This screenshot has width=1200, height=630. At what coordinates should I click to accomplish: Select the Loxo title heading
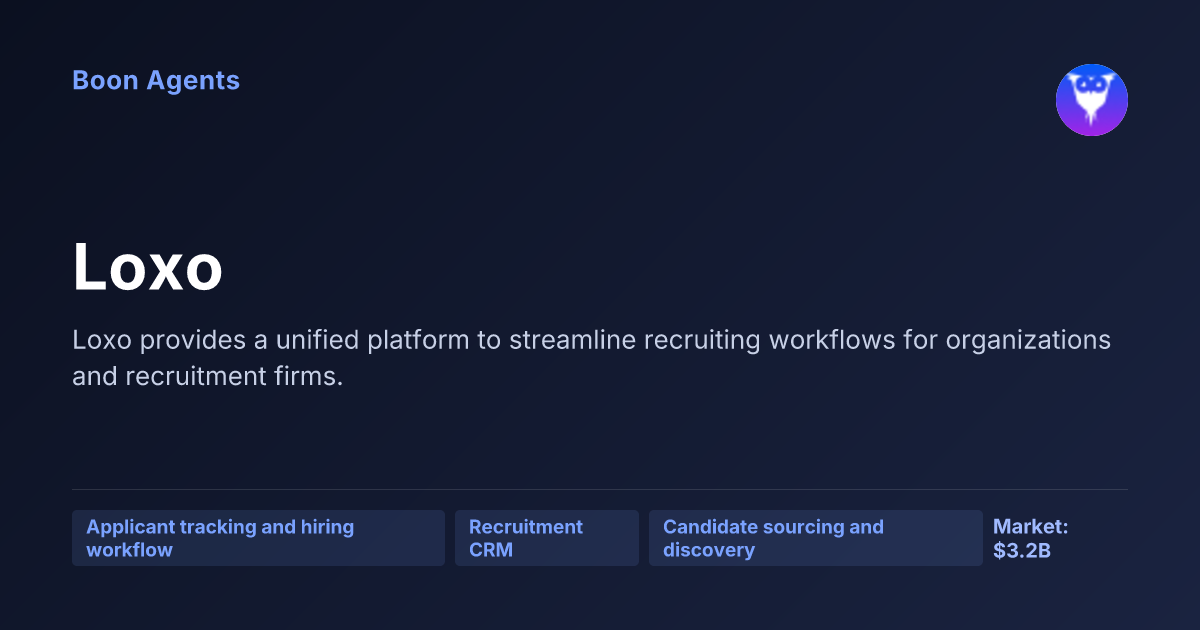point(148,268)
